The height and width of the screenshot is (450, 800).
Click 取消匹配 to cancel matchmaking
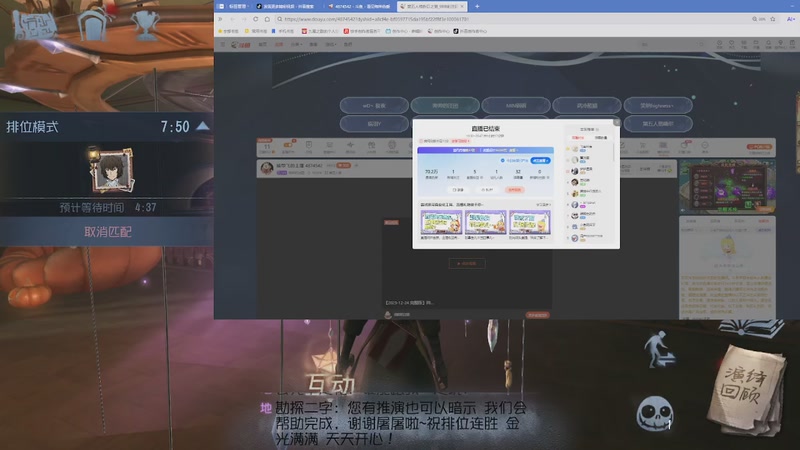click(x=107, y=232)
